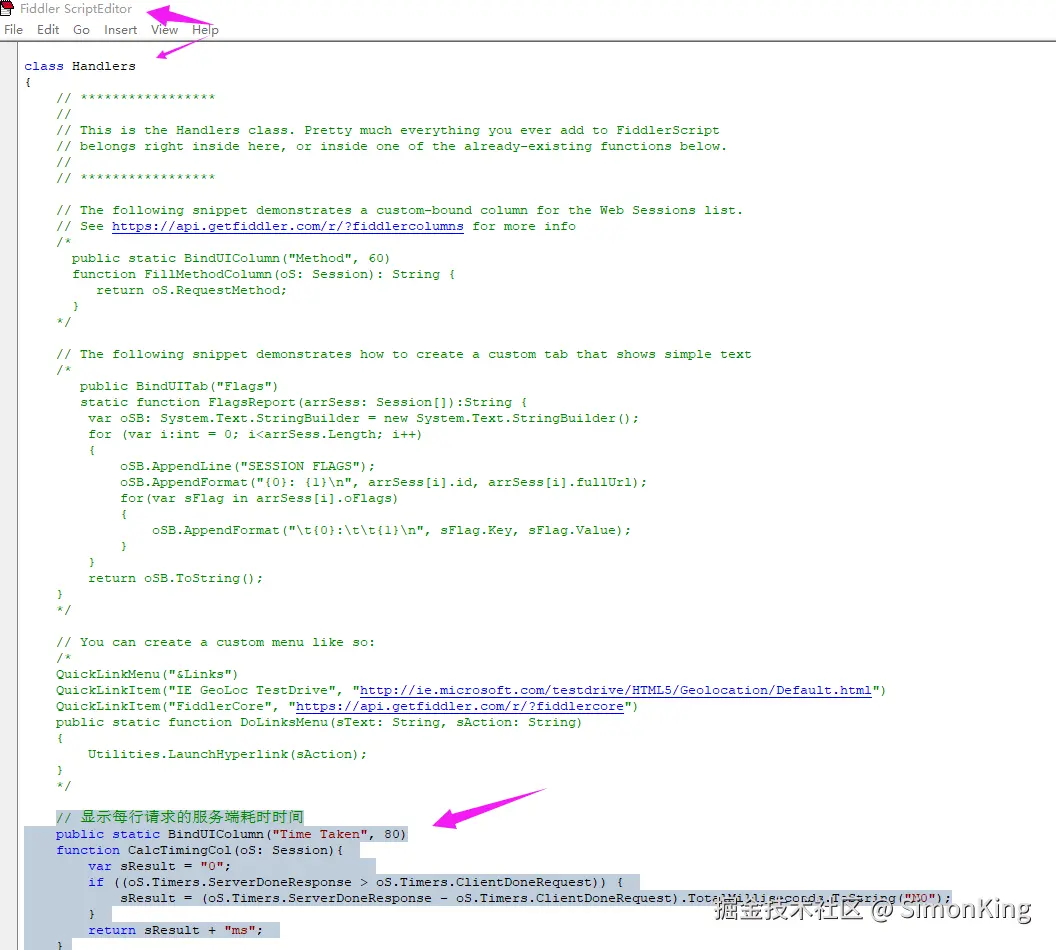This screenshot has width=1056, height=950.
Task: Click the BindUIColumn("Time Taken", 80) line
Action: click(x=231, y=834)
